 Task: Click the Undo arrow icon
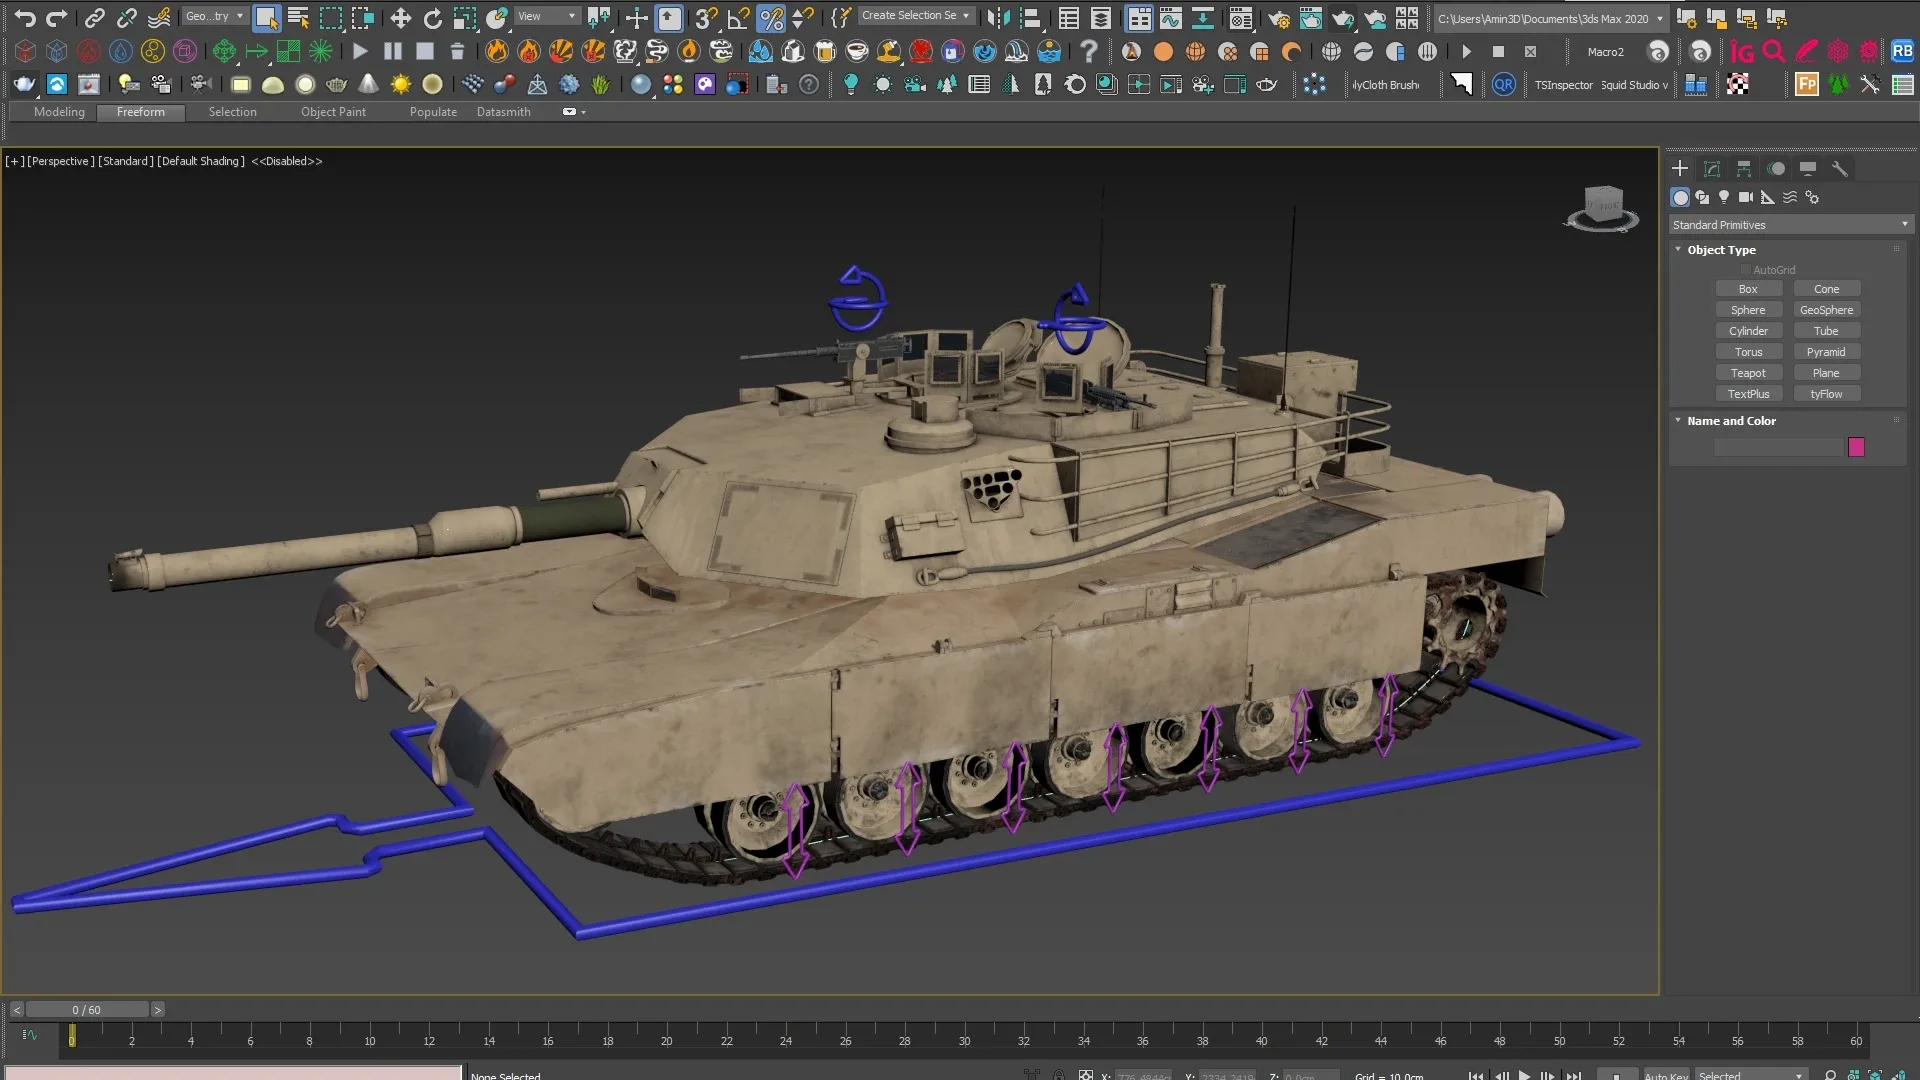point(25,17)
